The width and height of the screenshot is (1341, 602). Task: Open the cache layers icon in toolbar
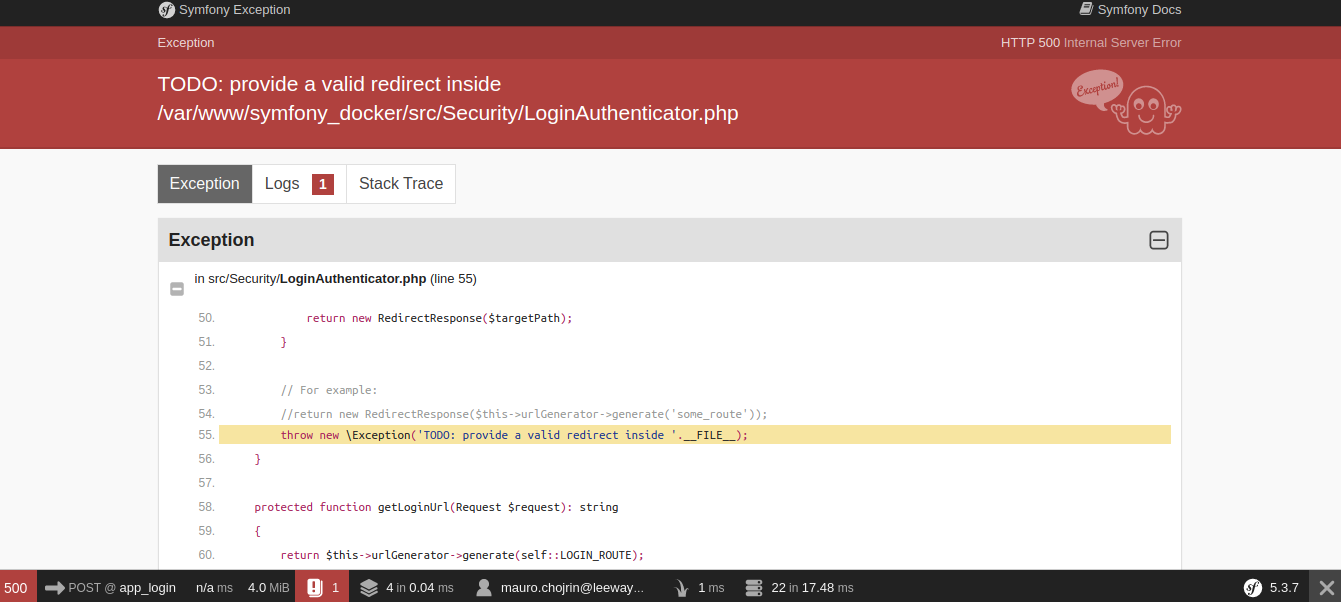[369, 587]
